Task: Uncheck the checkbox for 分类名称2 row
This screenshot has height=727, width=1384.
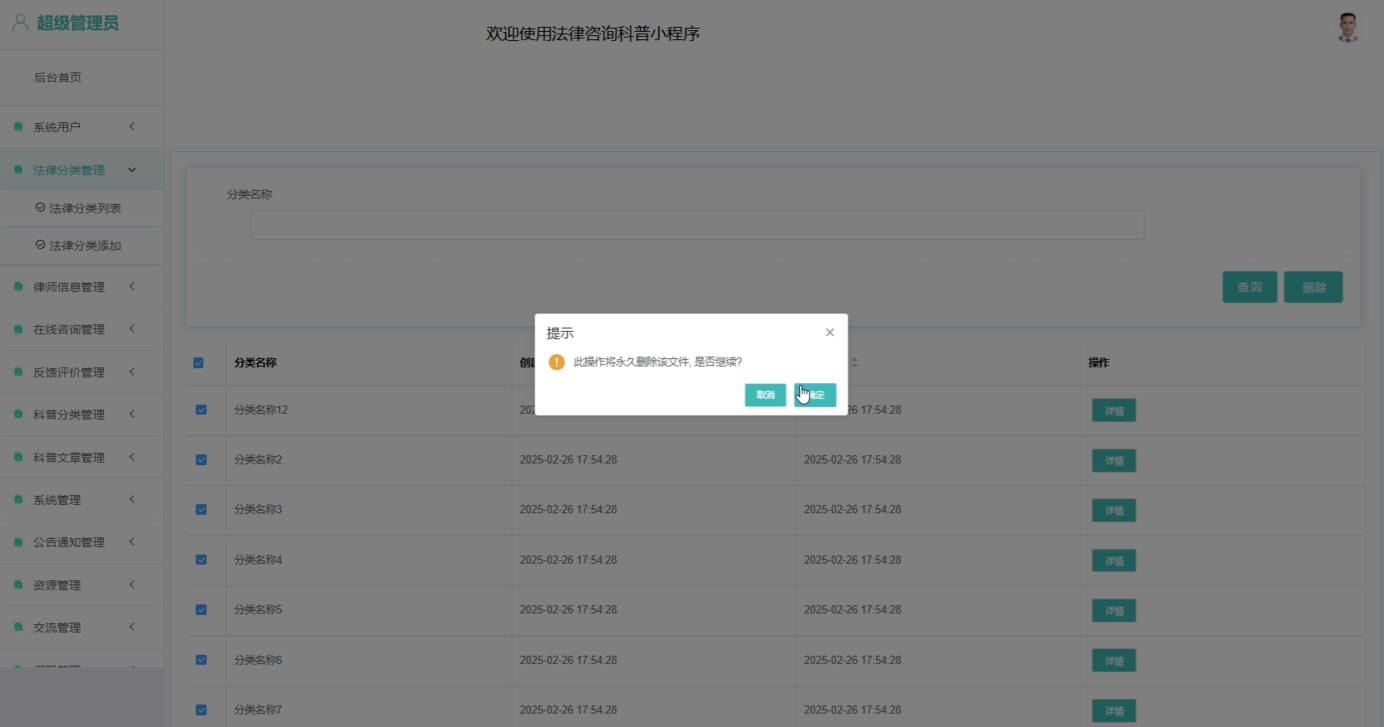Action: click(202, 460)
